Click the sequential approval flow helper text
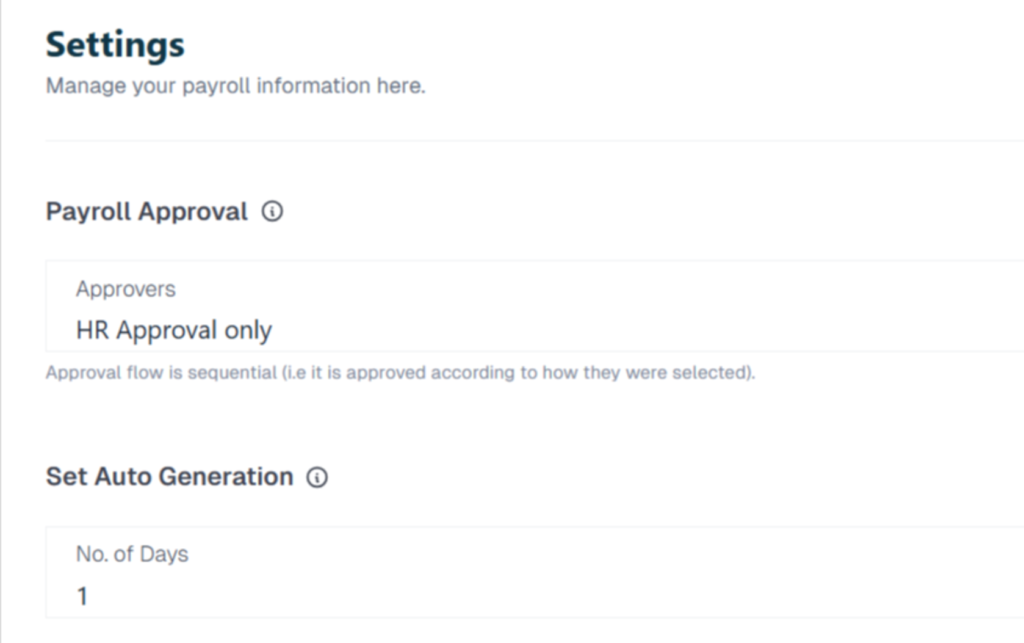 click(x=400, y=375)
